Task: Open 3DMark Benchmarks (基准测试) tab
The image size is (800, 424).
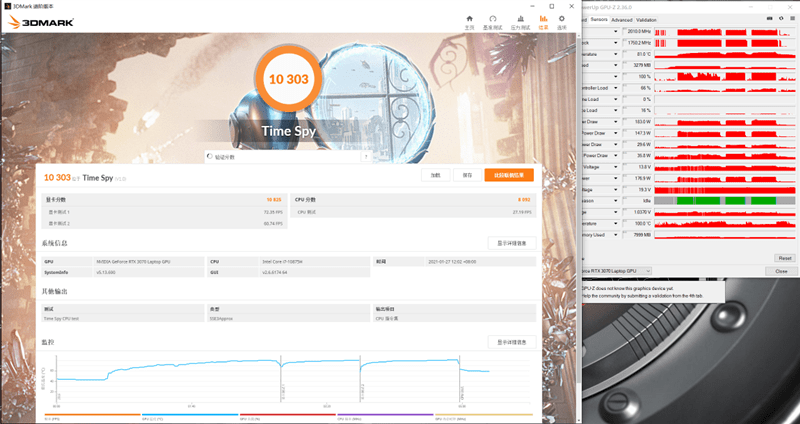Action: [492, 22]
